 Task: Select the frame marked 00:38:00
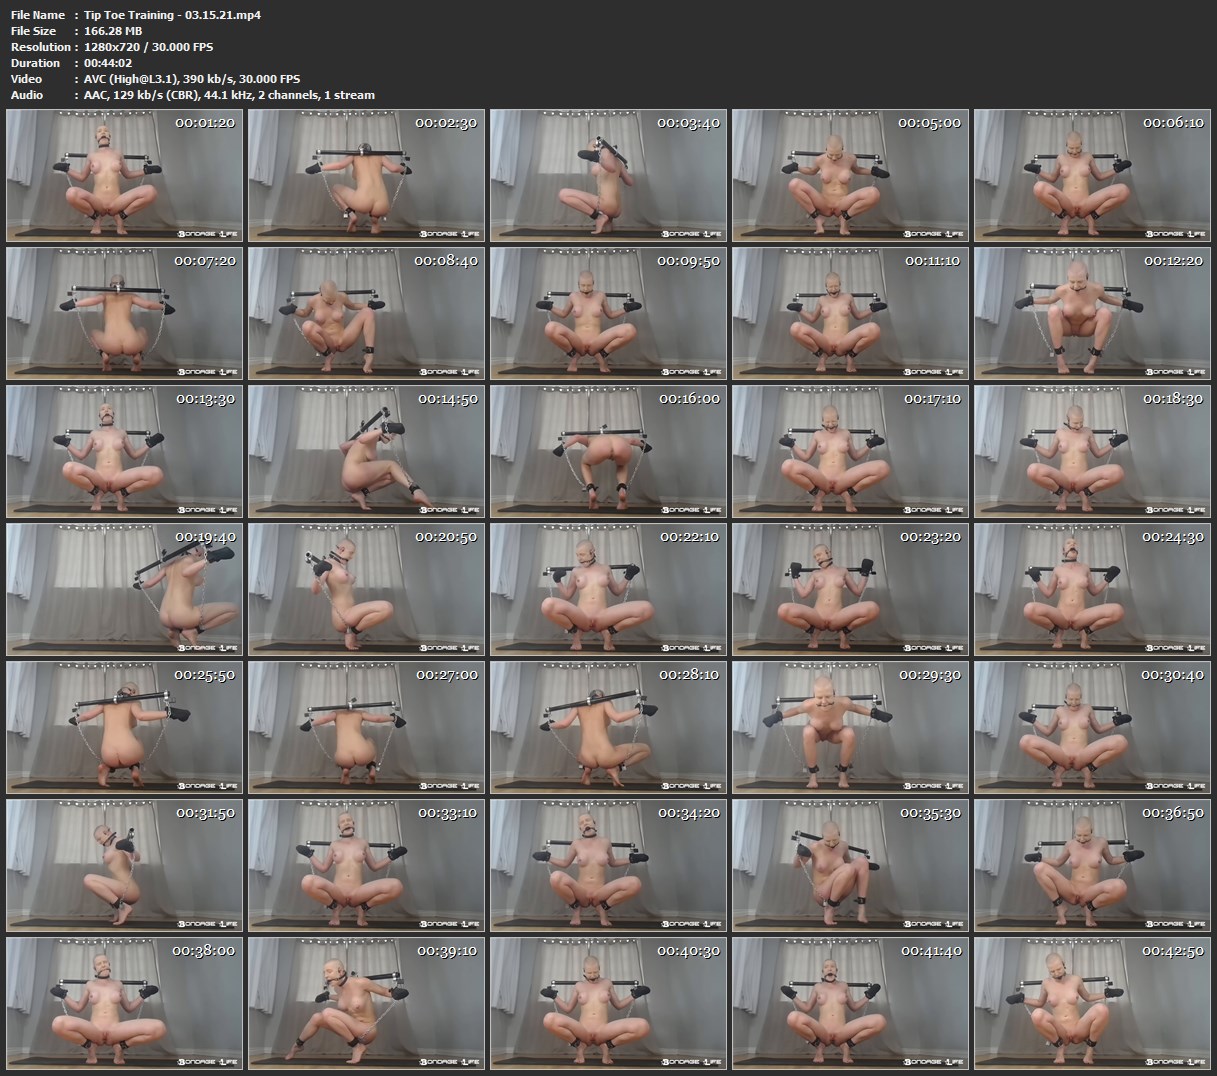pyautogui.click(x=125, y=1004)
